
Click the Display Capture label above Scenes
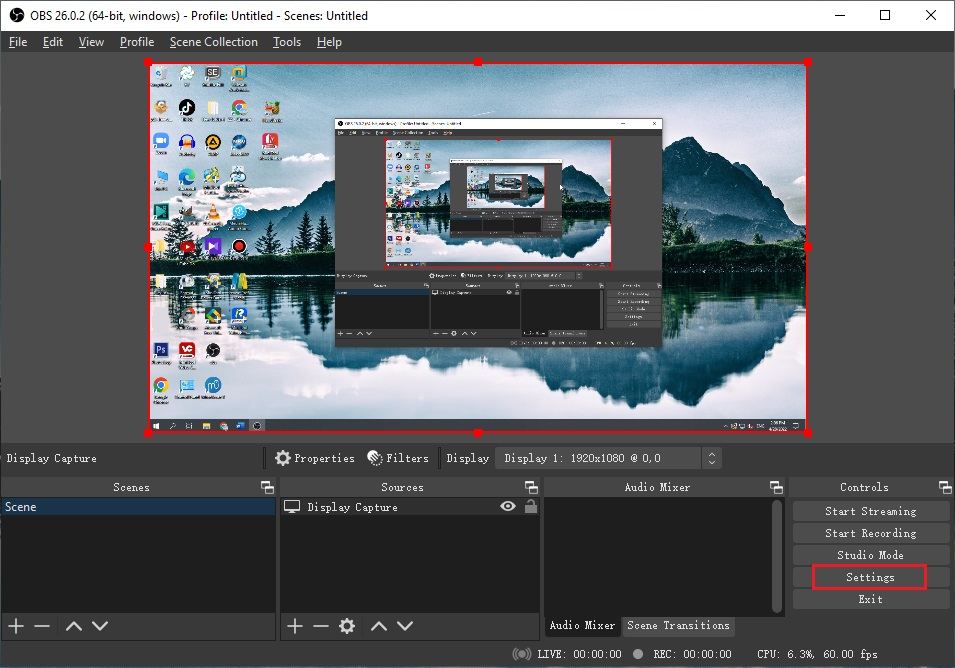[52, 458]
